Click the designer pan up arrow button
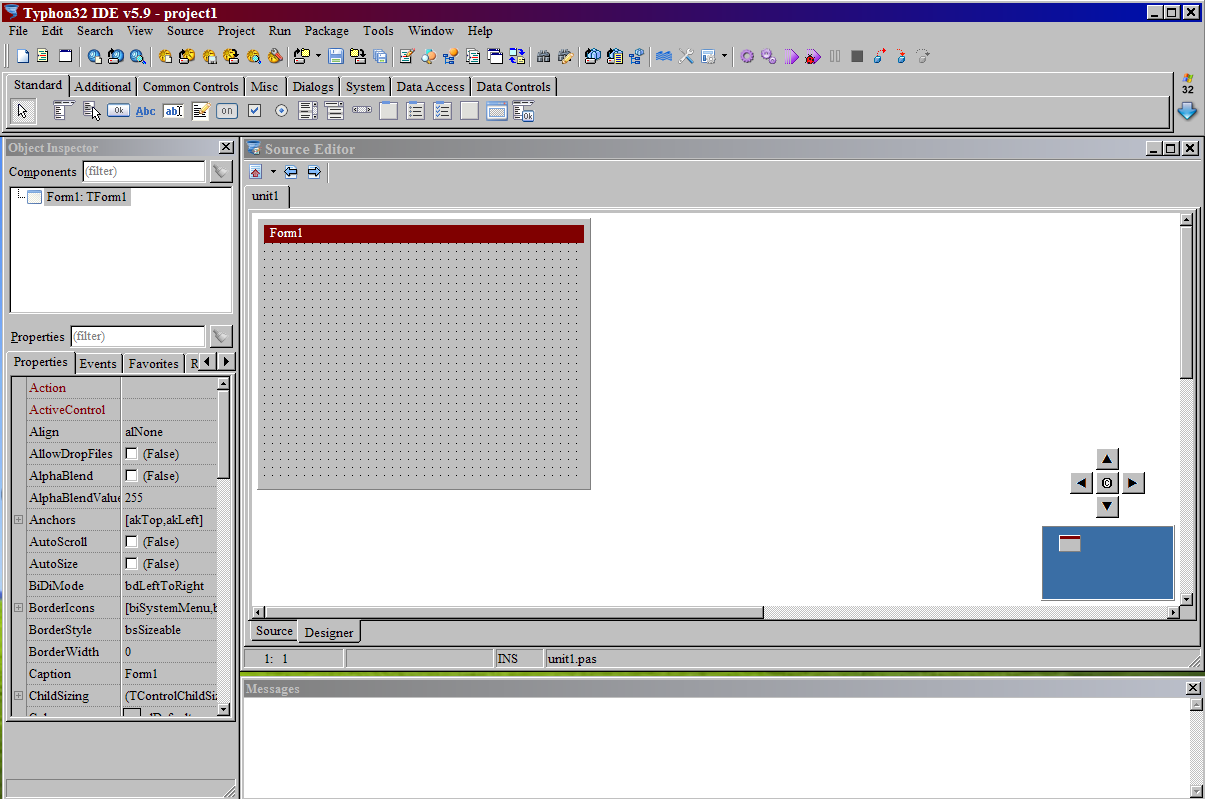This screenshot has width=1205, height=799. pyautogui.click(x=1107, y=459)
